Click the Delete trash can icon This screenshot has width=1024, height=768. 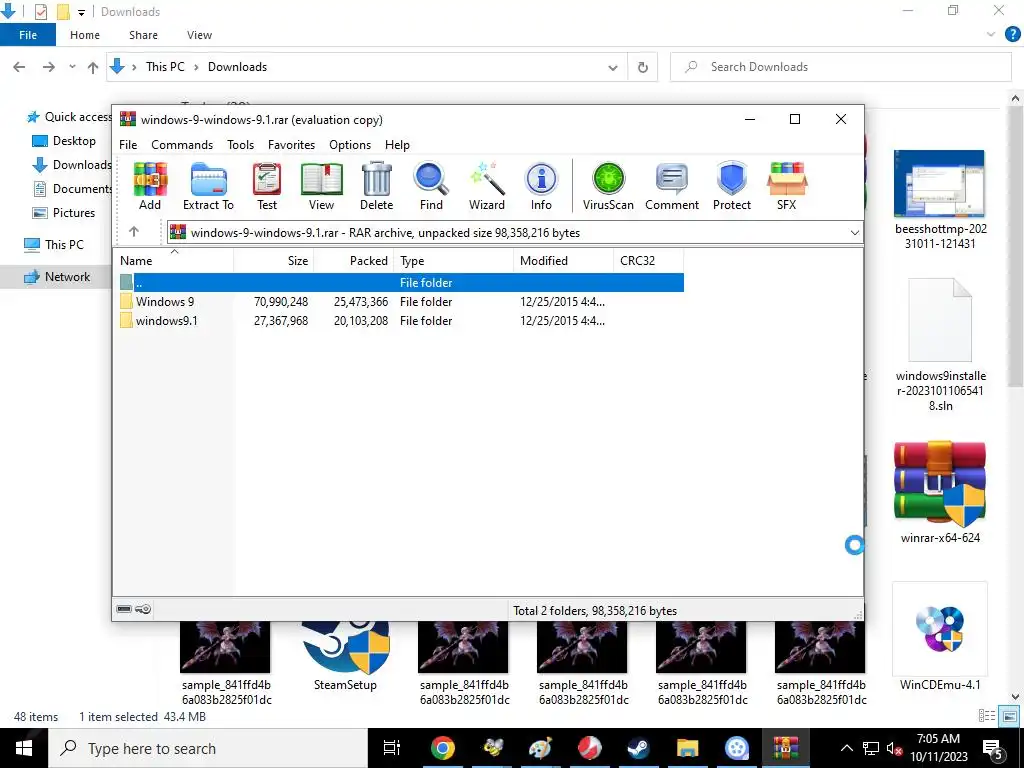tap(377, 186)
